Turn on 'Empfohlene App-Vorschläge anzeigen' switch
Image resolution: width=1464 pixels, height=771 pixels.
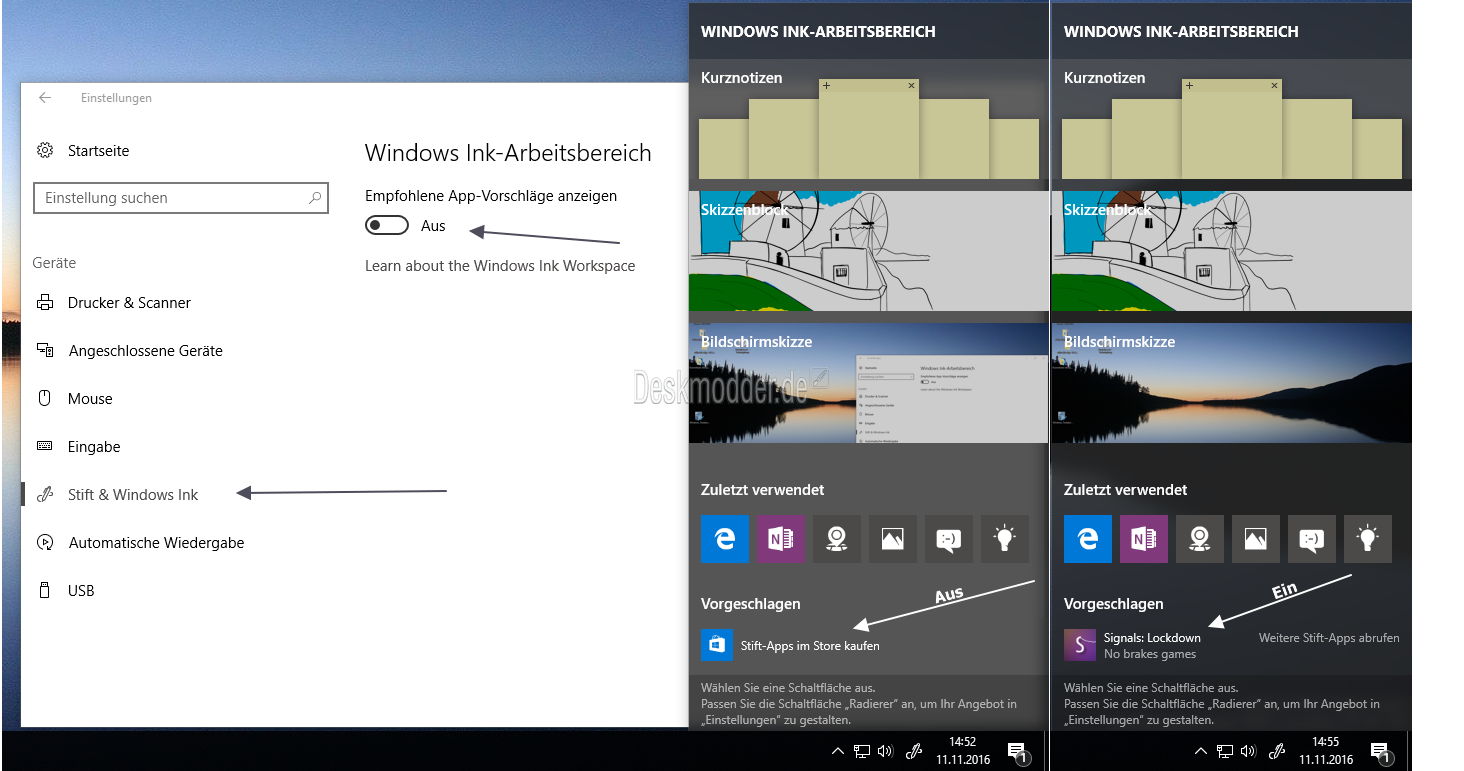pos(387,226)
